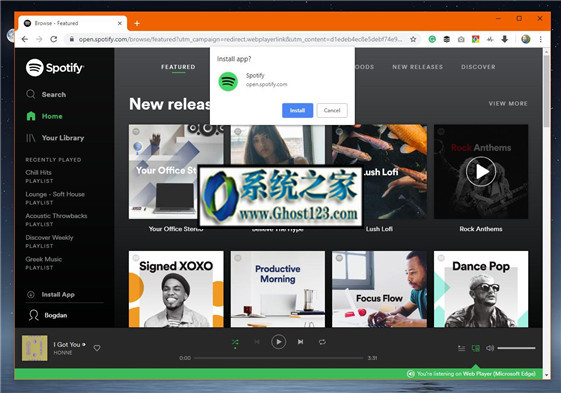The height and width of the screenshot is (393, 561).
Task: Play the current track
Action: tap(278, 342)
